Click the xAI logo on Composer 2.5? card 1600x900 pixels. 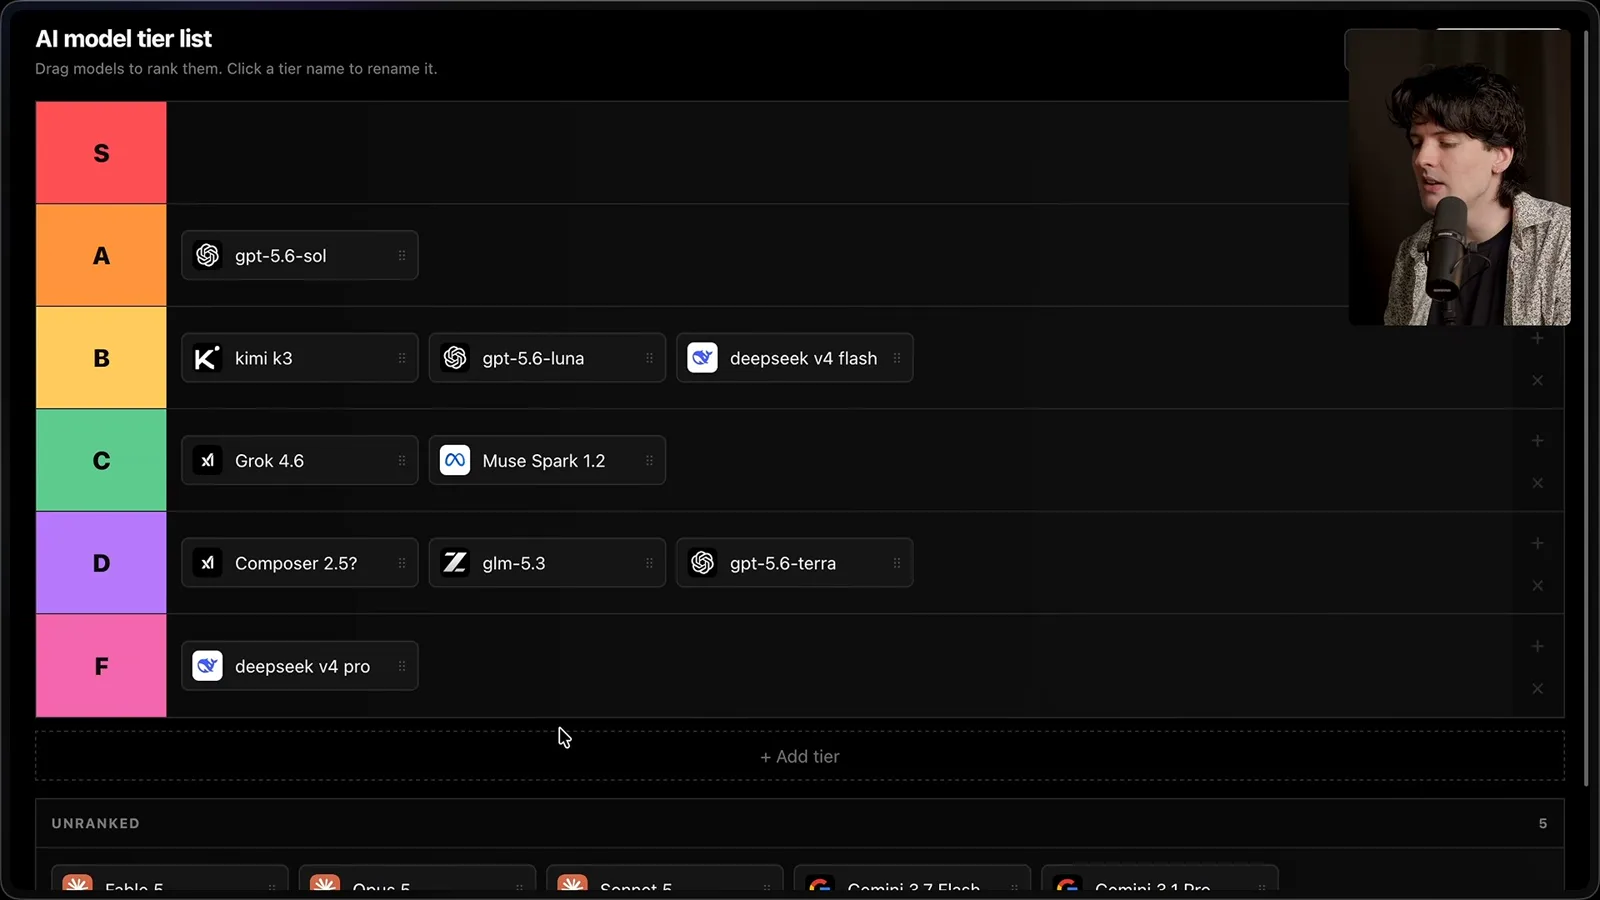click(x=207, y=563)
